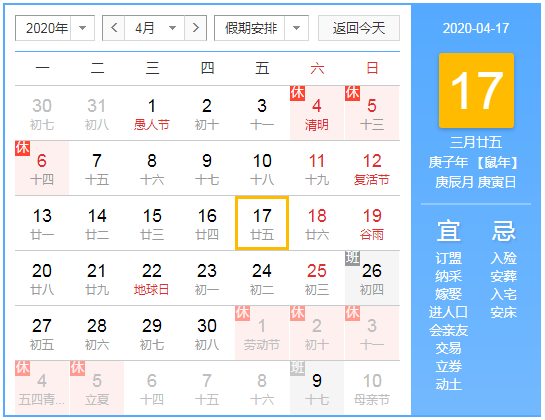Select April 22 地球日
Image resolution: width=545 pixels, height=420 pixels.
[x=152, y=278]
